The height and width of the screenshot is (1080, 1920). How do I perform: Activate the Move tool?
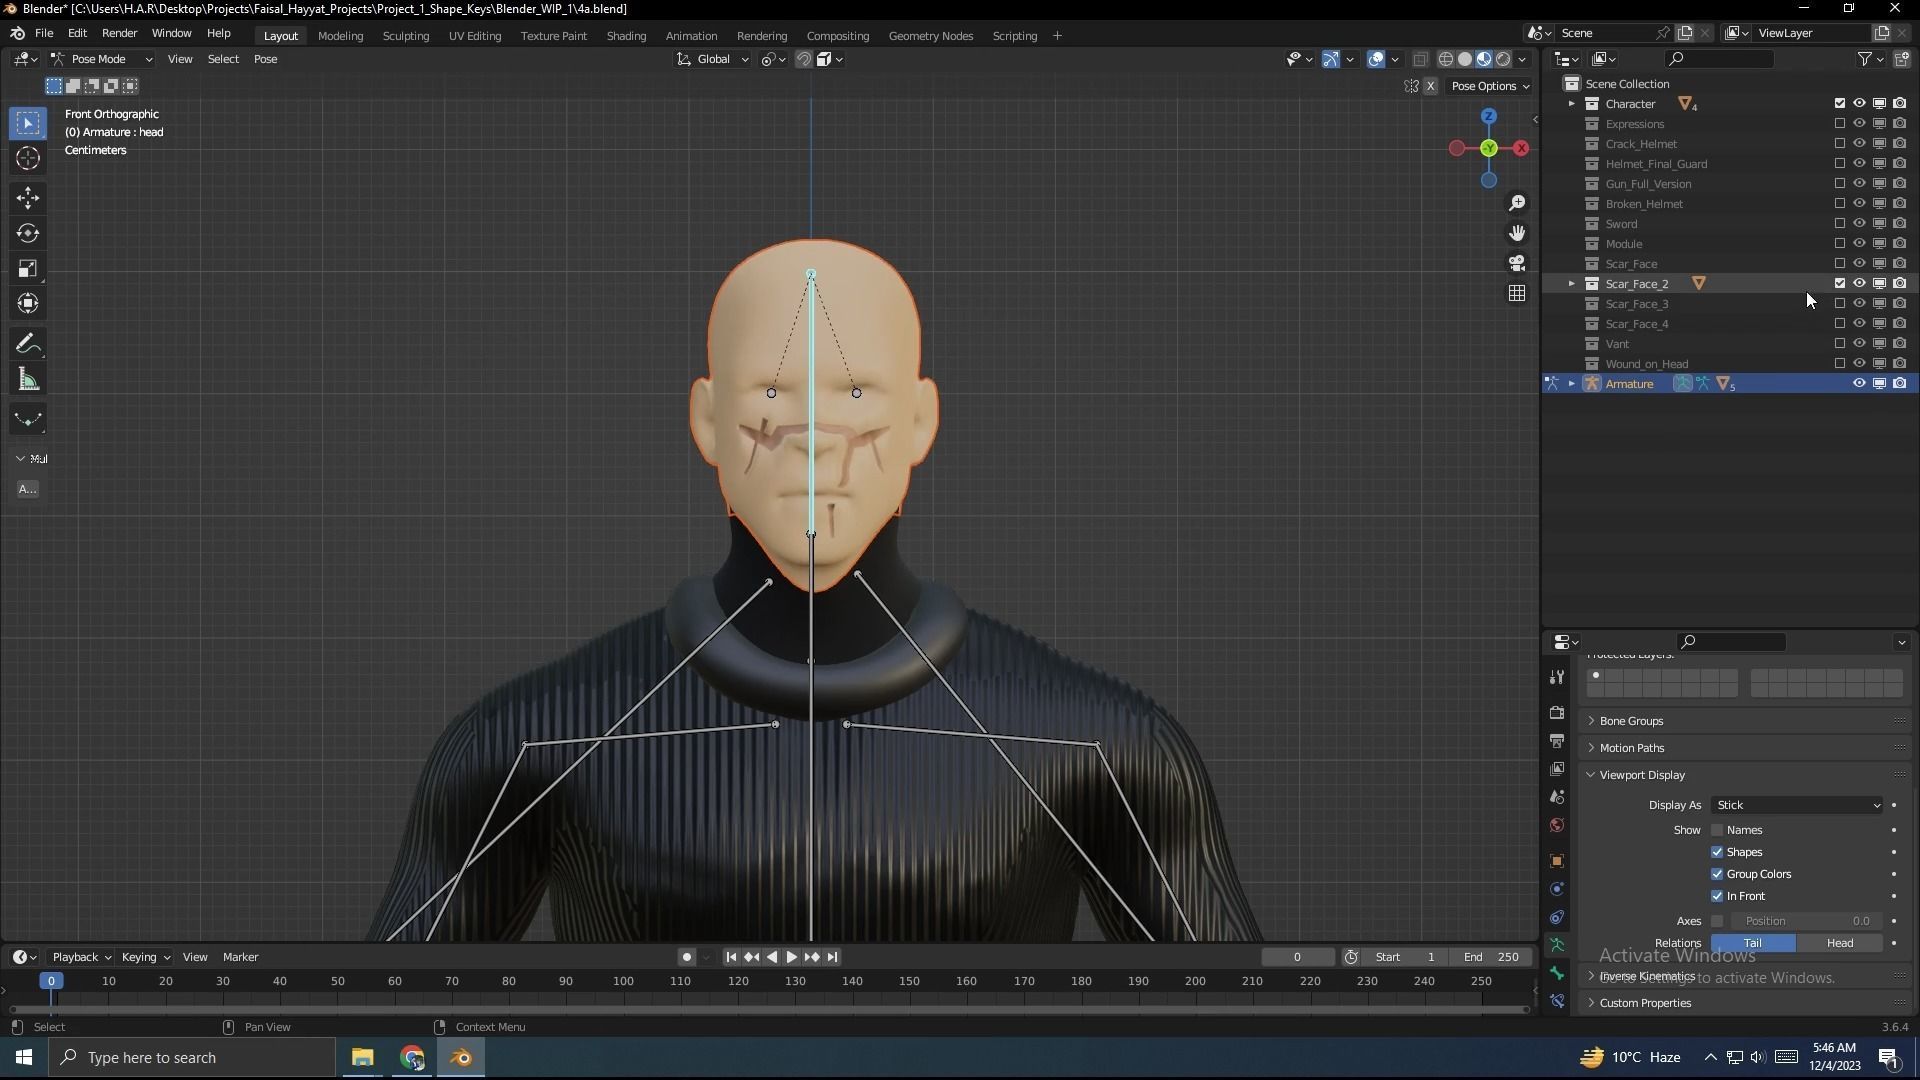tap(28, 198)
